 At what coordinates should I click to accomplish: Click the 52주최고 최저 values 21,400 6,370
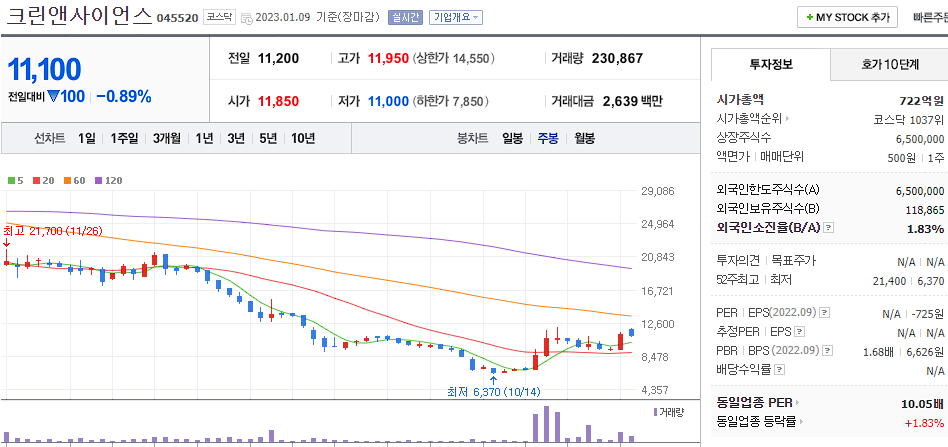[909, 280]
